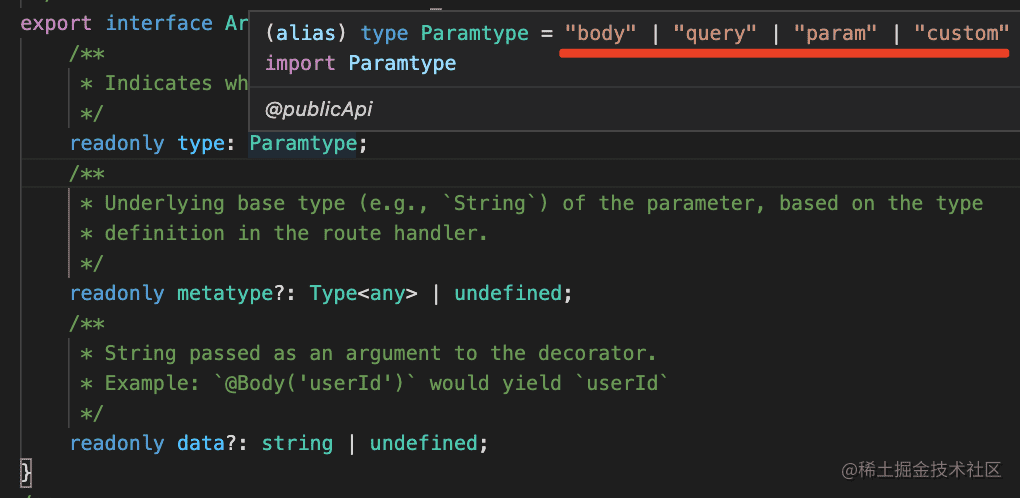Click the interface's closing curly brace
The image size is (1020, 498).
(x=26, y=470)
